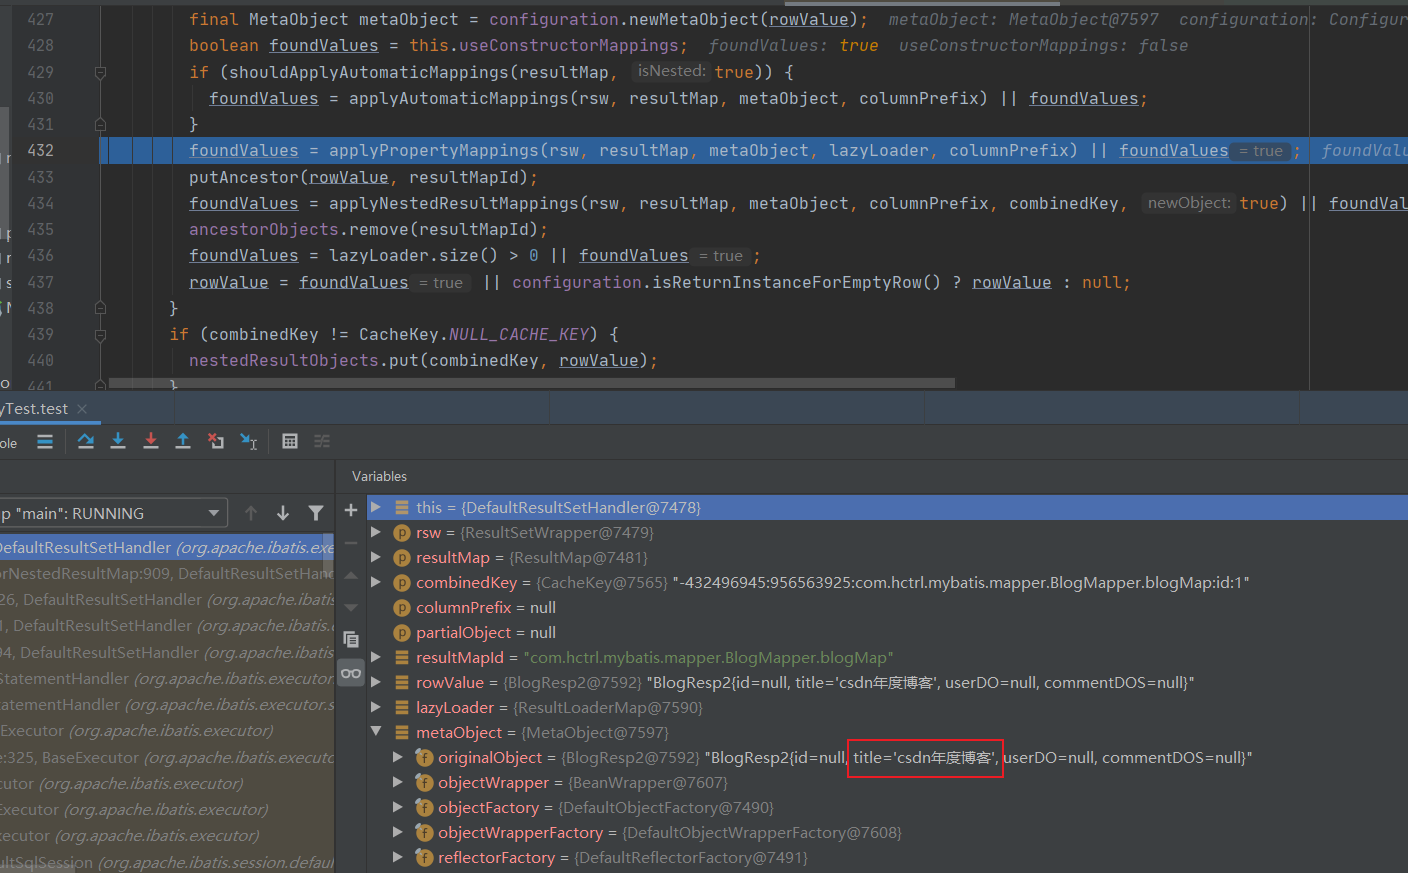Click the frames filter funnel icon
The width and height of the screenshot is (1408, 873).
point(316,513)
